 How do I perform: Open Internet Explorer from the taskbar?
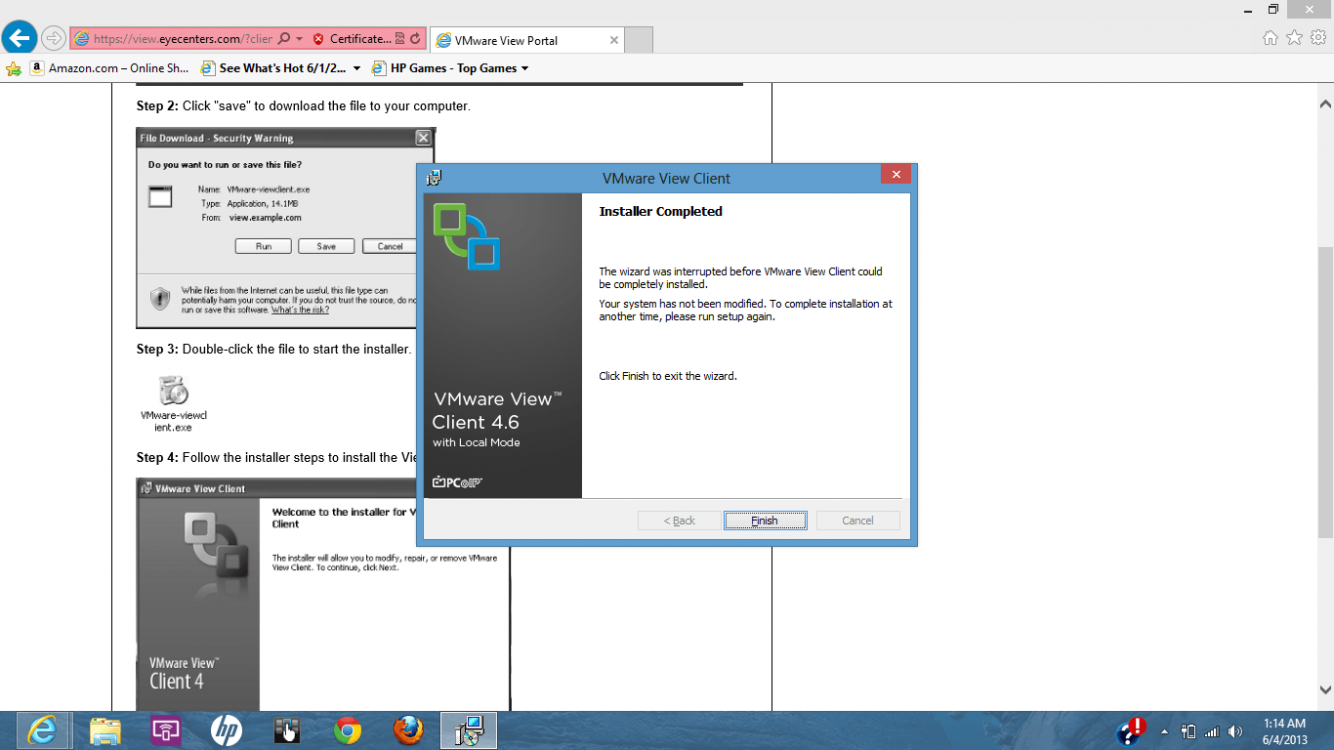[42, 731]
